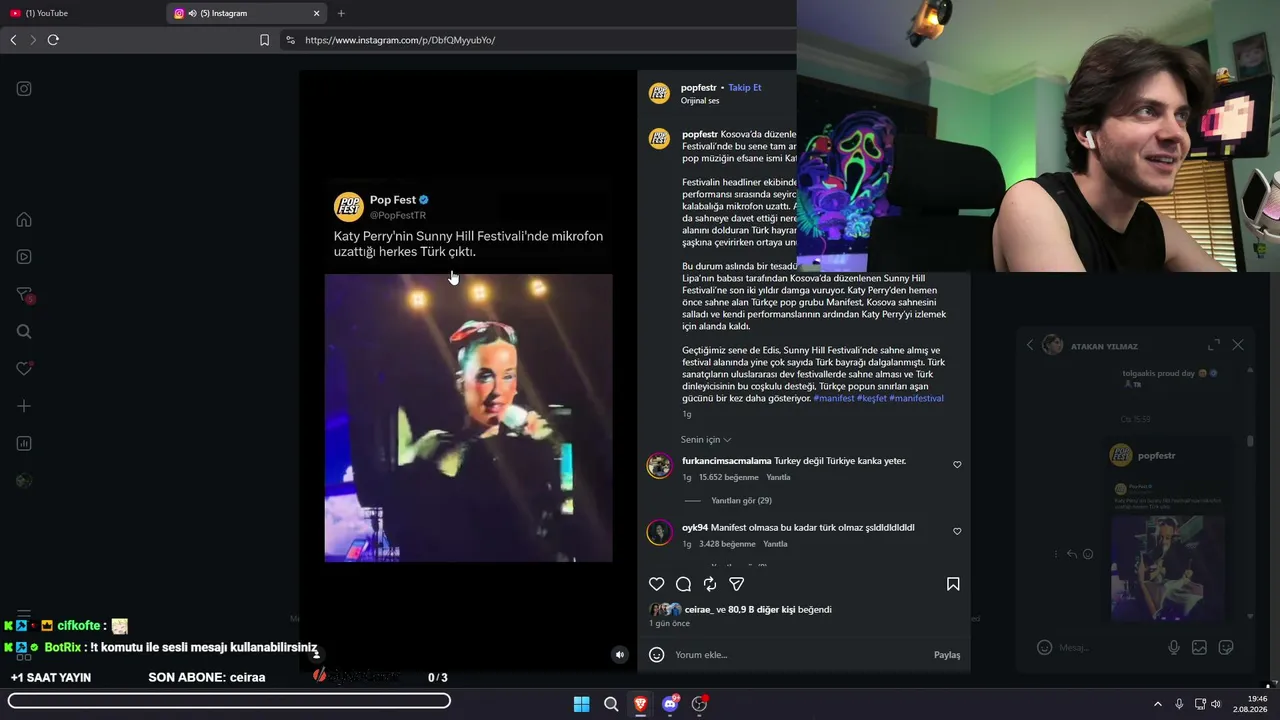Viewport: 1280px width, 720px height.
Task: Click the Katy Perry video thumbnail
Action: click(x=468, y=418)
